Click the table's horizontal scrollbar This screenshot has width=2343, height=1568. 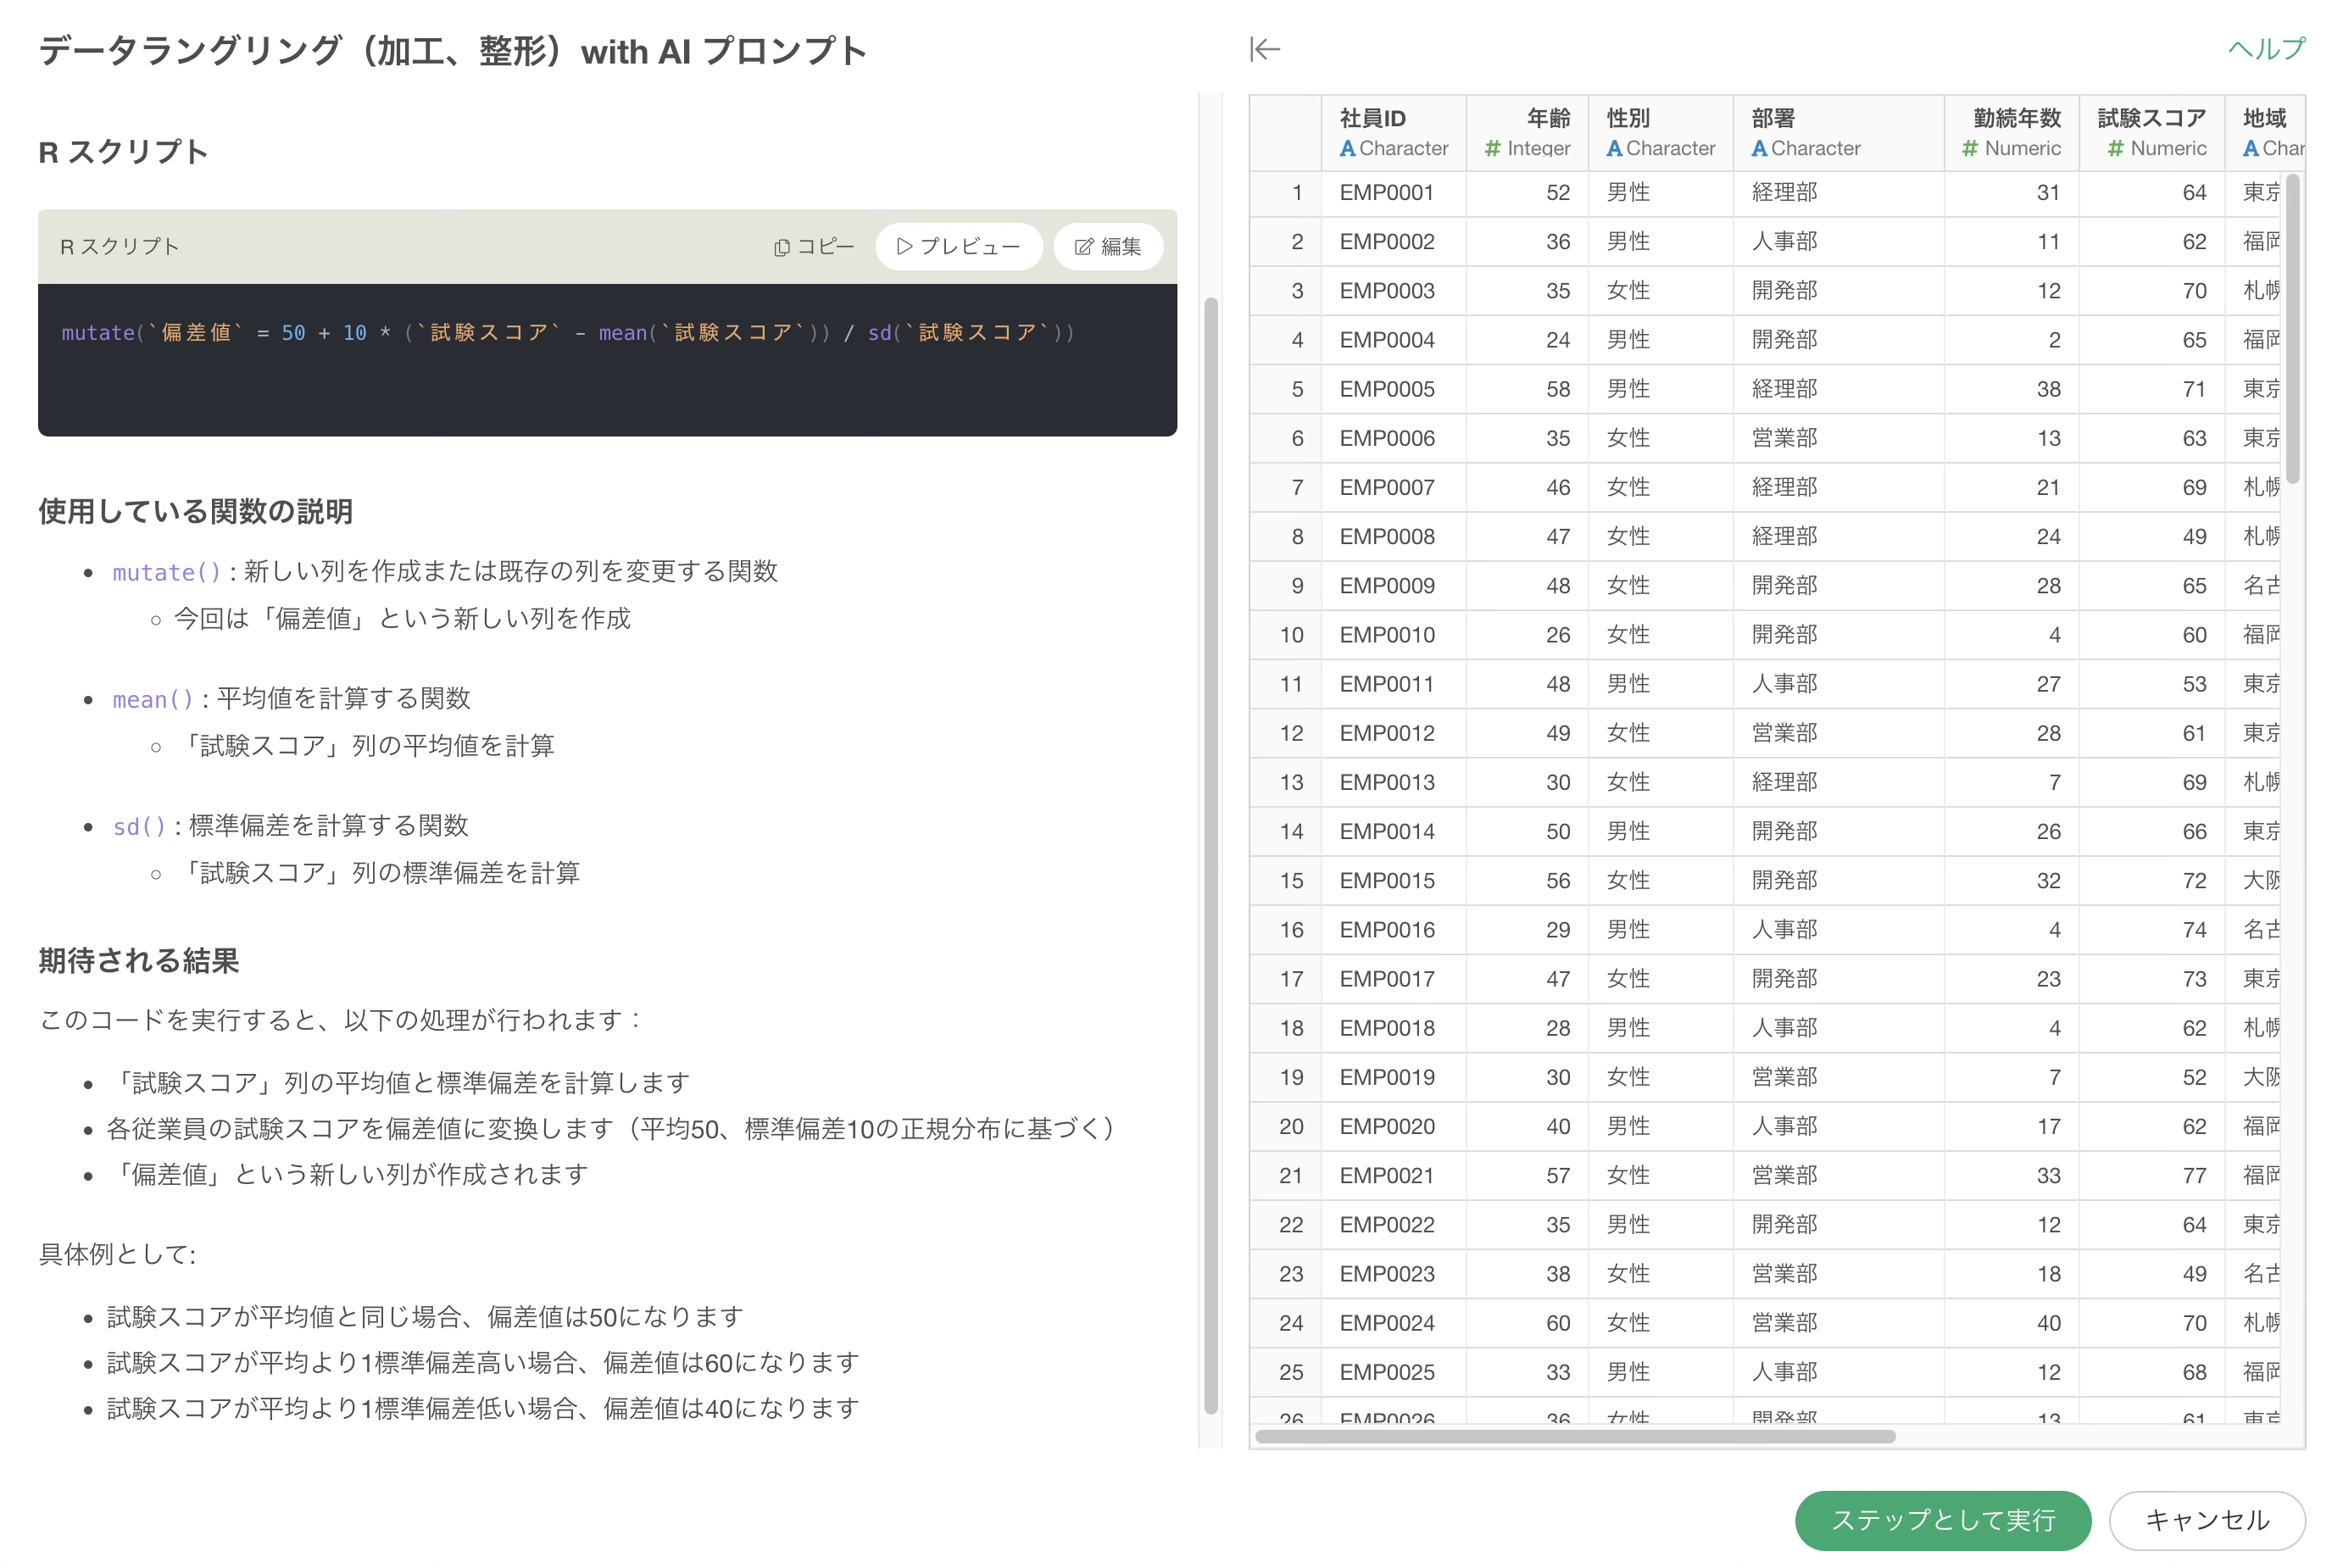[x=1574, y=1436]
